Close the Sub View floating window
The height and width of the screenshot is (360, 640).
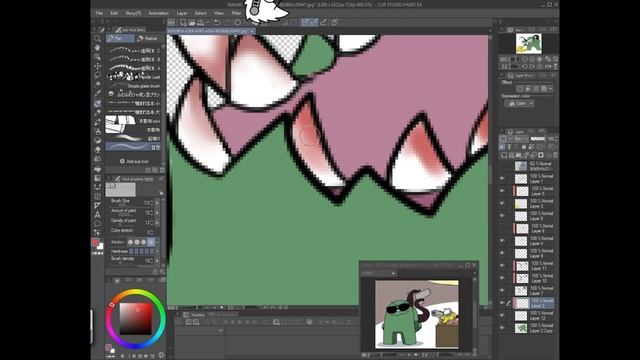(474, 265)
